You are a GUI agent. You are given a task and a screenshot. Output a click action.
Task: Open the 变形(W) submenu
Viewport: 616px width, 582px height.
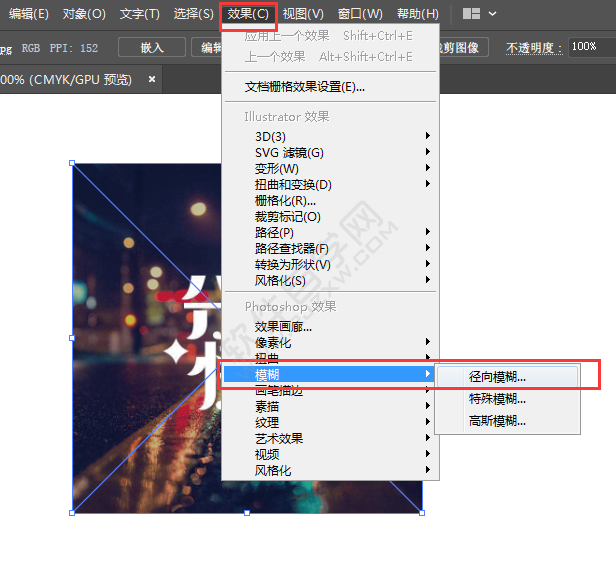pos(330,169)
